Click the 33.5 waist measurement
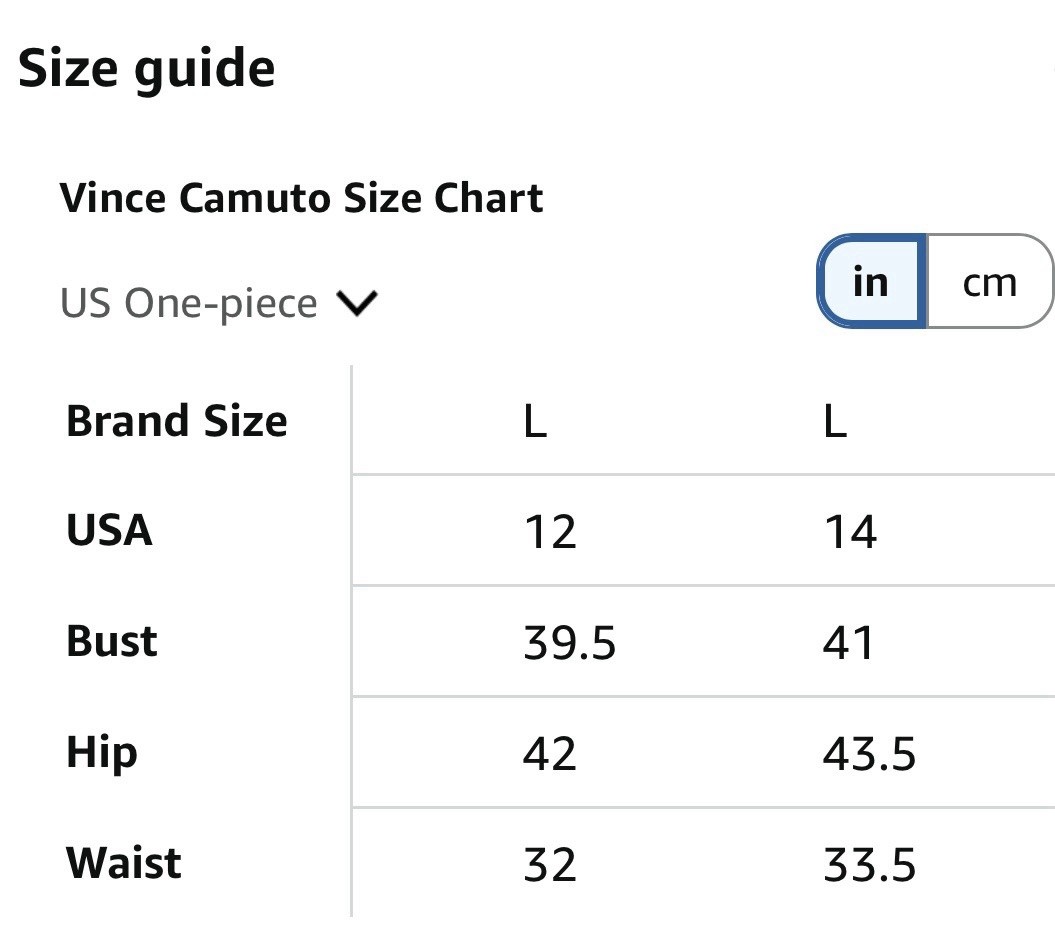This screenshot has width=1055, height=948. coord(869,865)
